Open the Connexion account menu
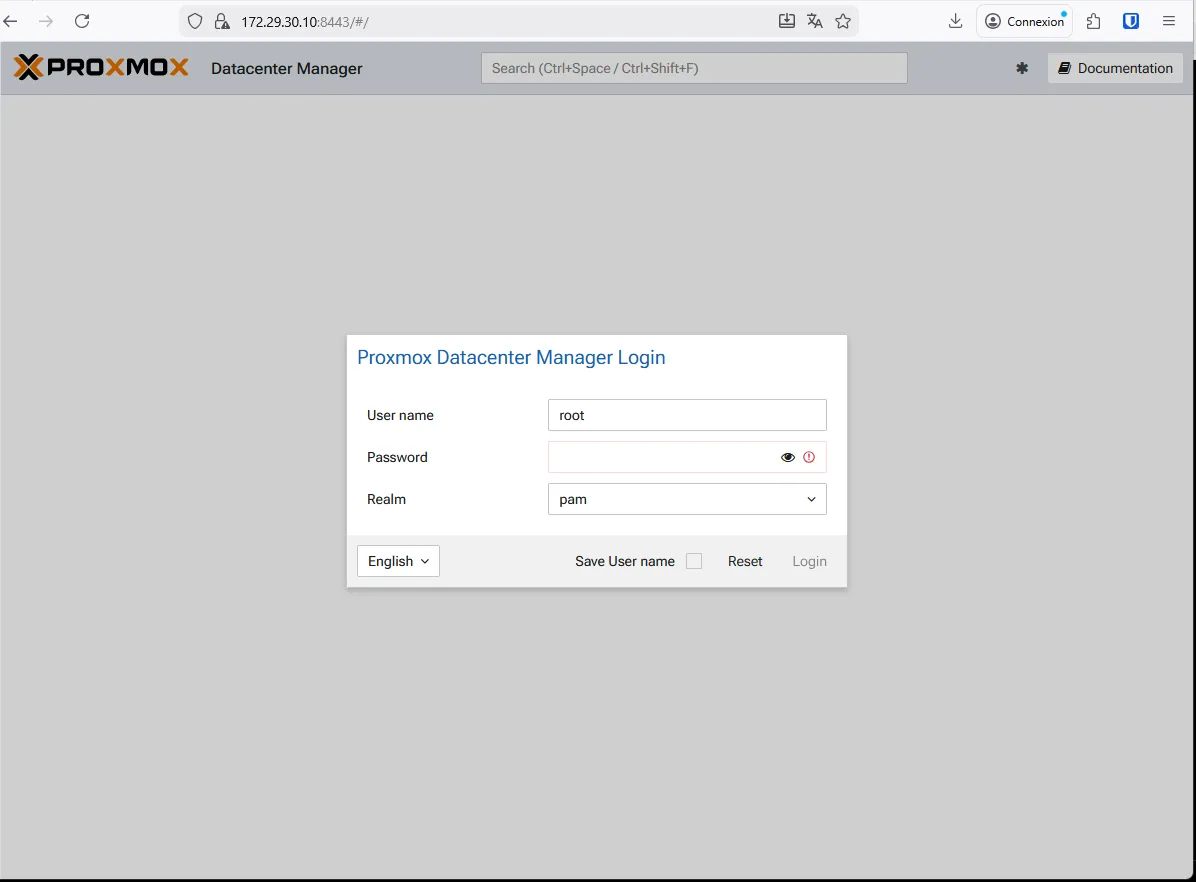1196x882 pixels. 1024,21
